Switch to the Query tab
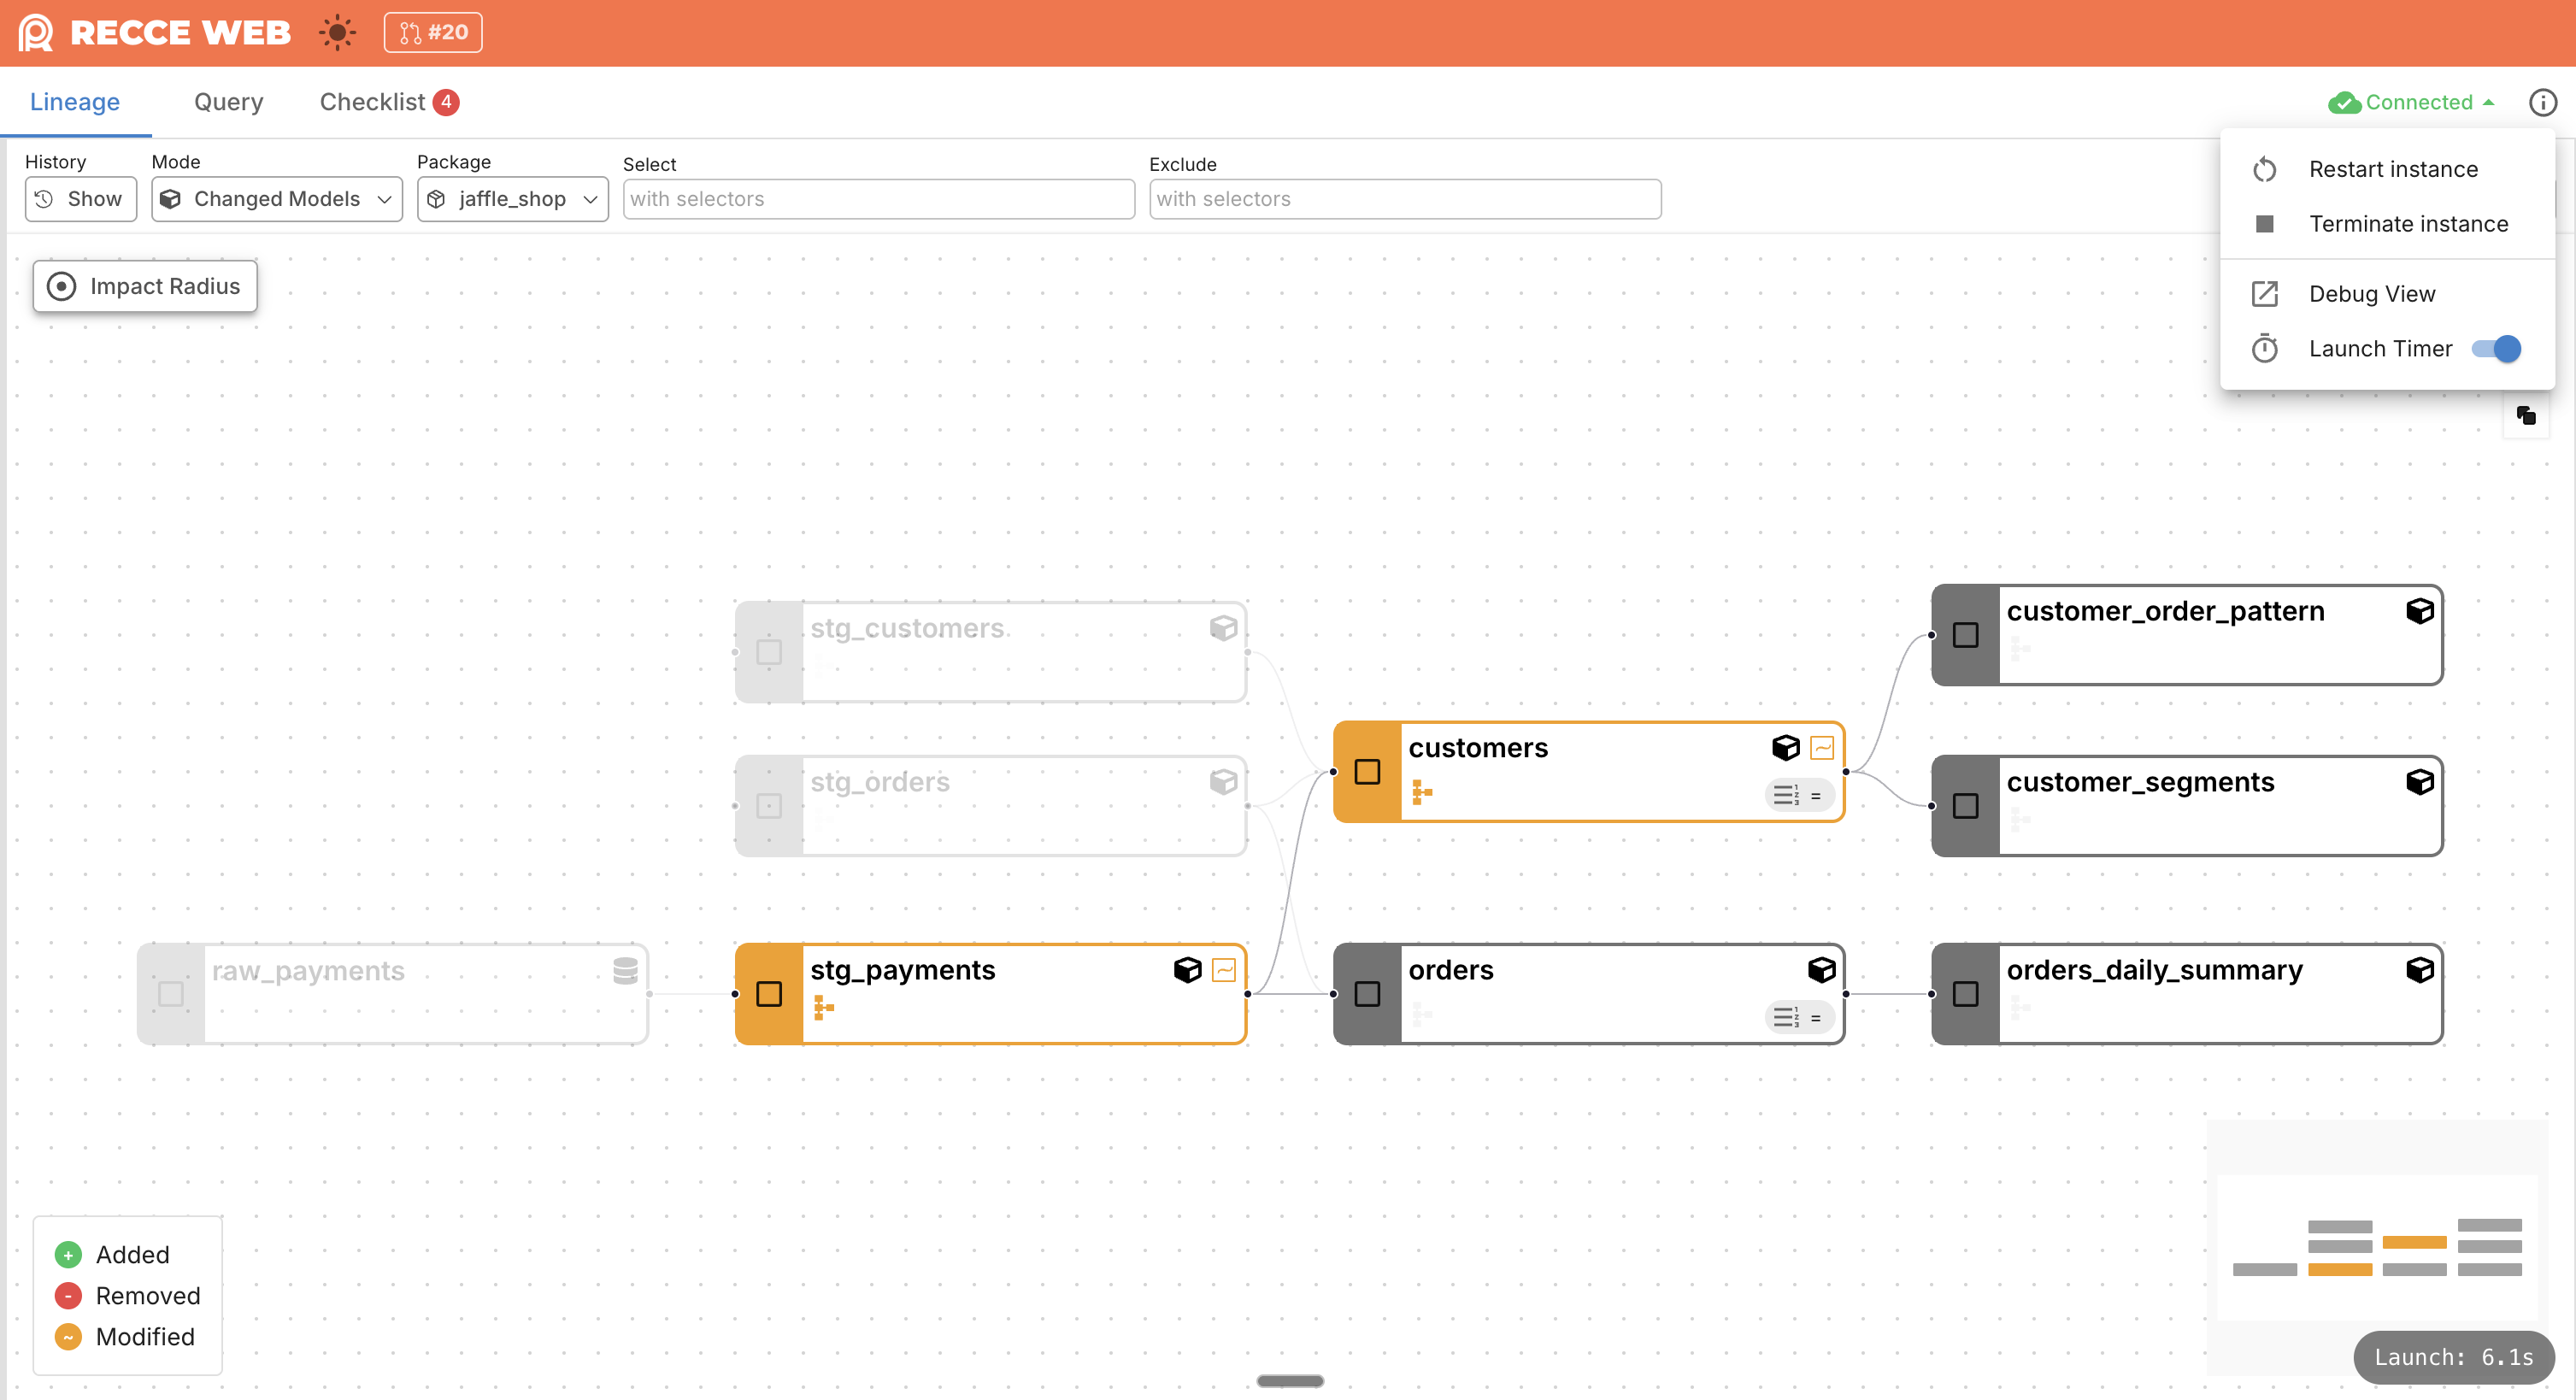The width and height of the screenshot is (2576, 1400). [x=227, y=101]
